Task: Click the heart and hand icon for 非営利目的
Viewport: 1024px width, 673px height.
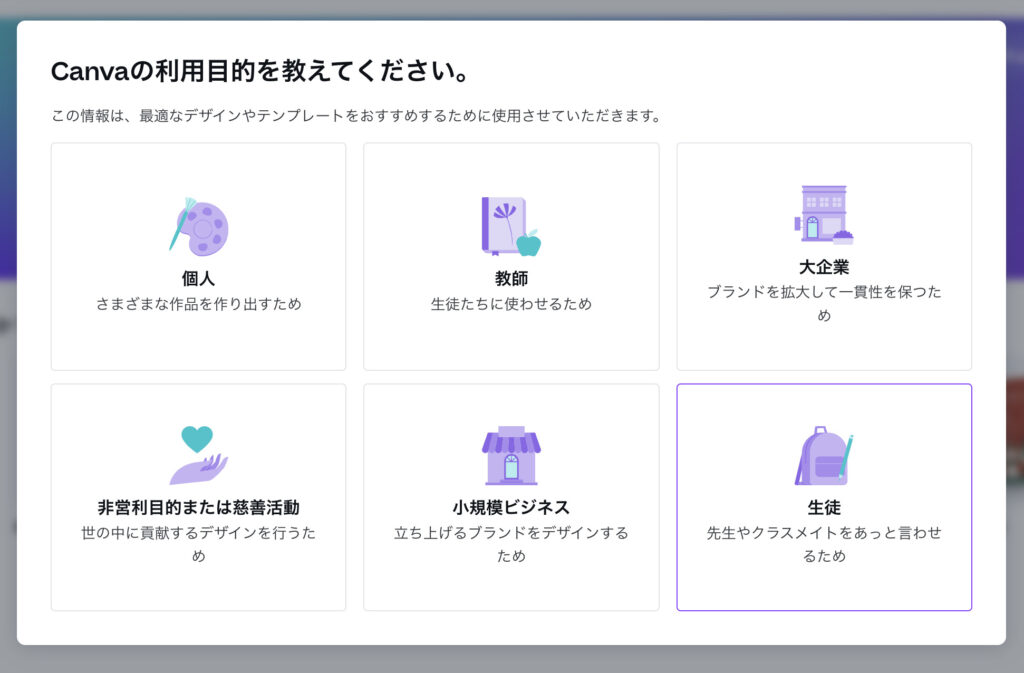Action: 199,455
